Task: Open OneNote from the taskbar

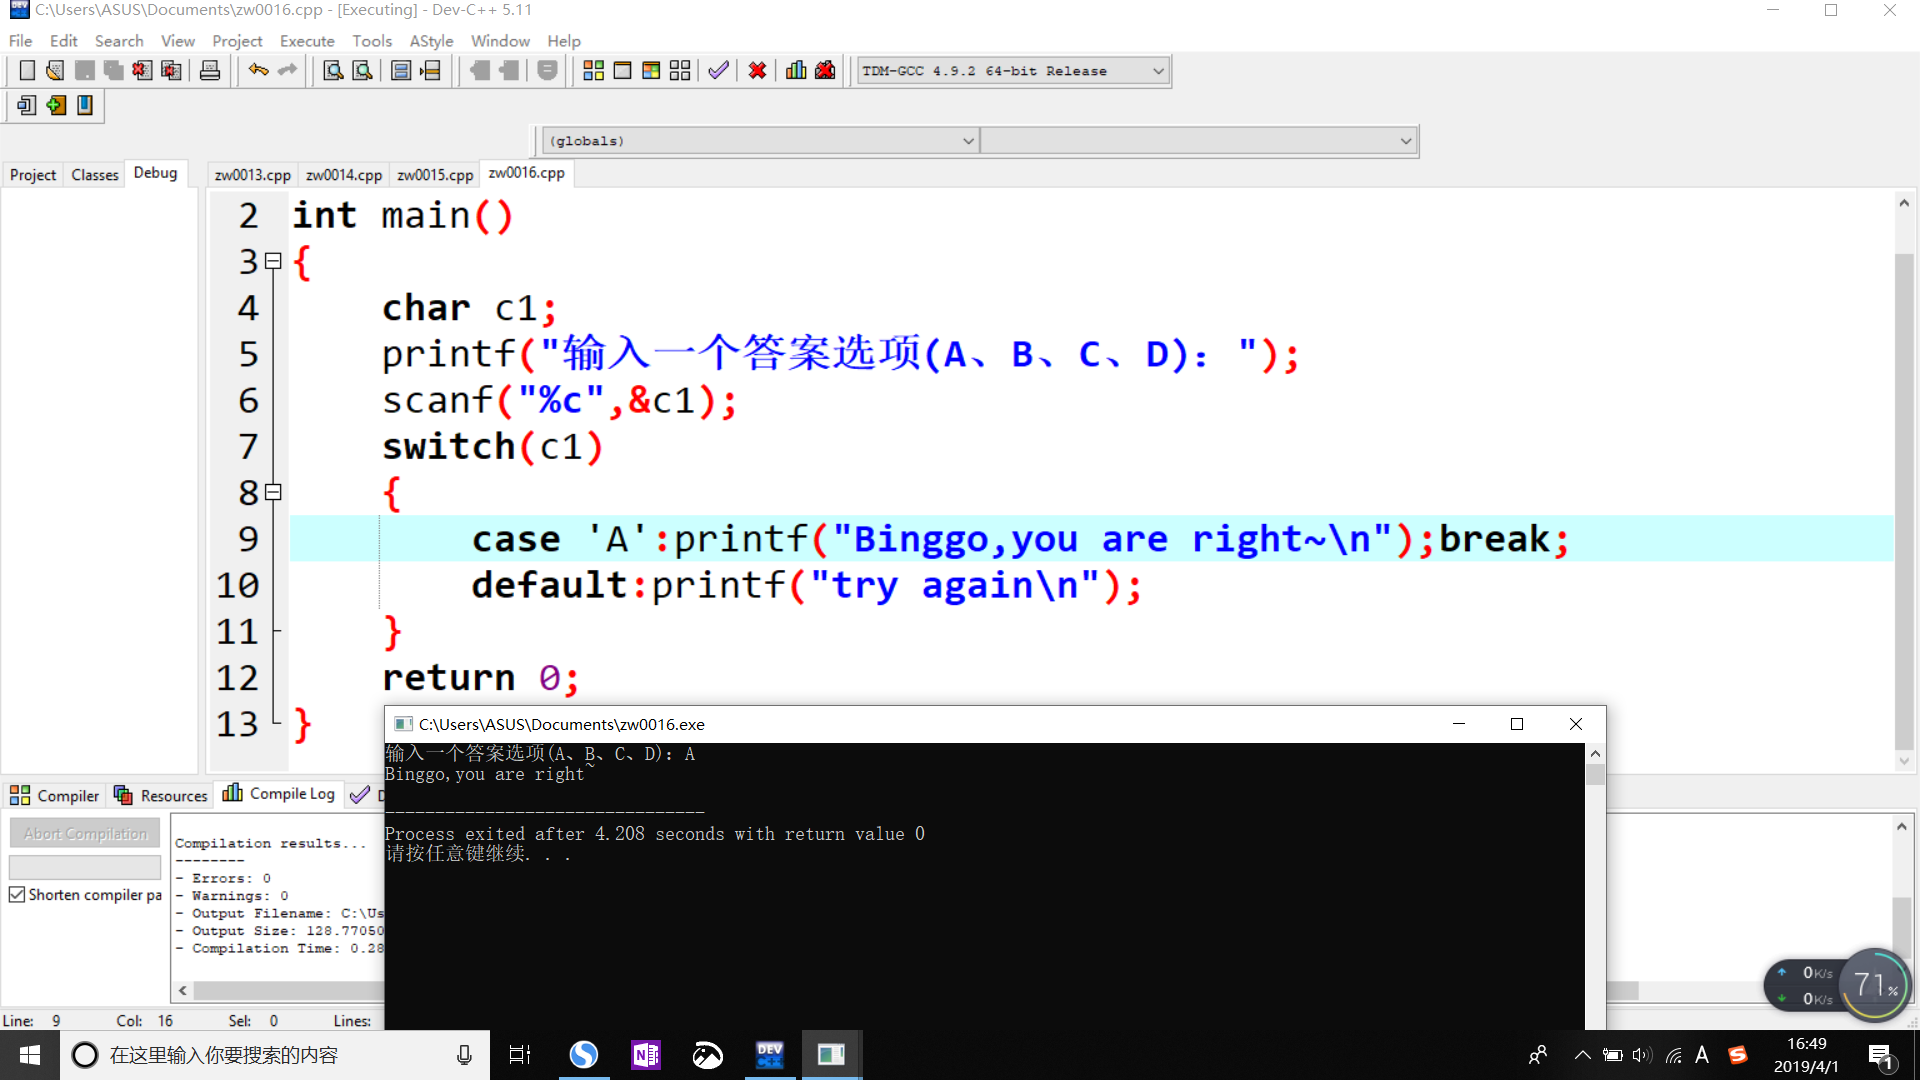Action: [645, 1055]
